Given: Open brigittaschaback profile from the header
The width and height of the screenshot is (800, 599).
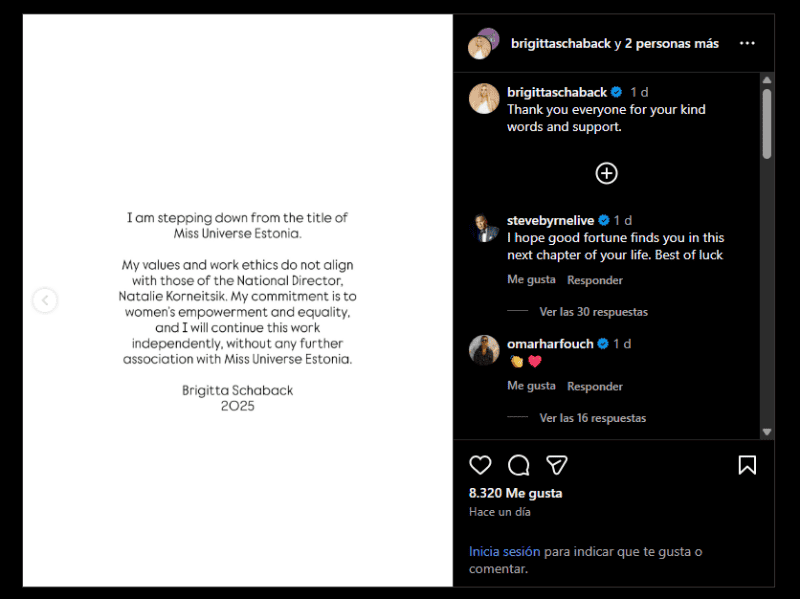Looking at the screenshot, I should 558,44.
